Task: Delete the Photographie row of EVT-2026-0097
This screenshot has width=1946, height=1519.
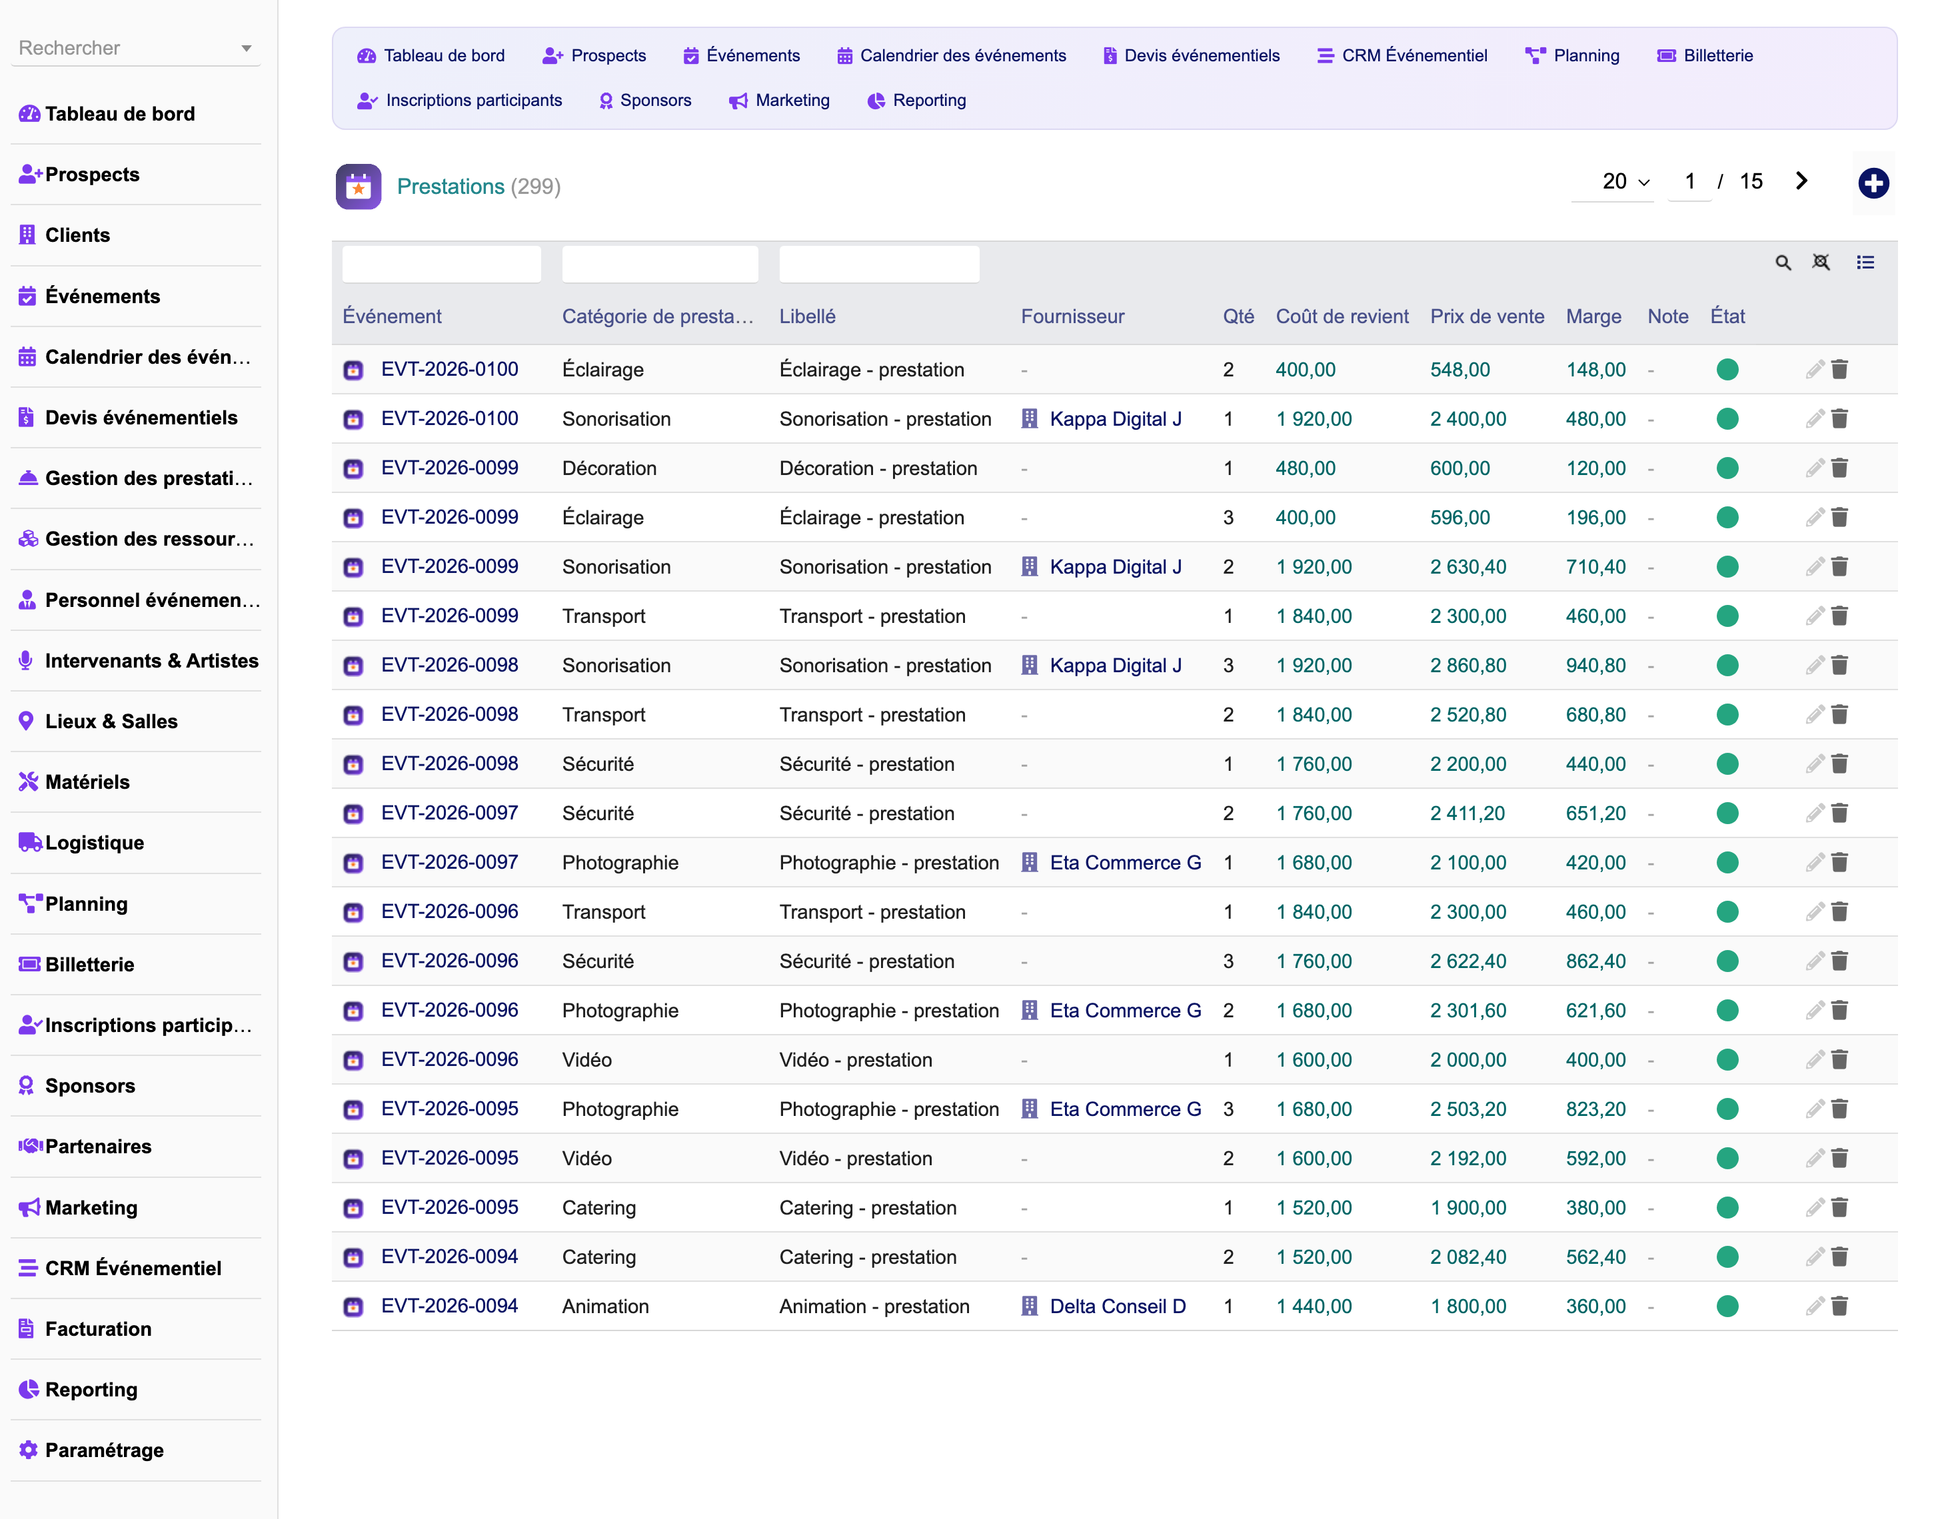Action: (x=1840, y=863)
